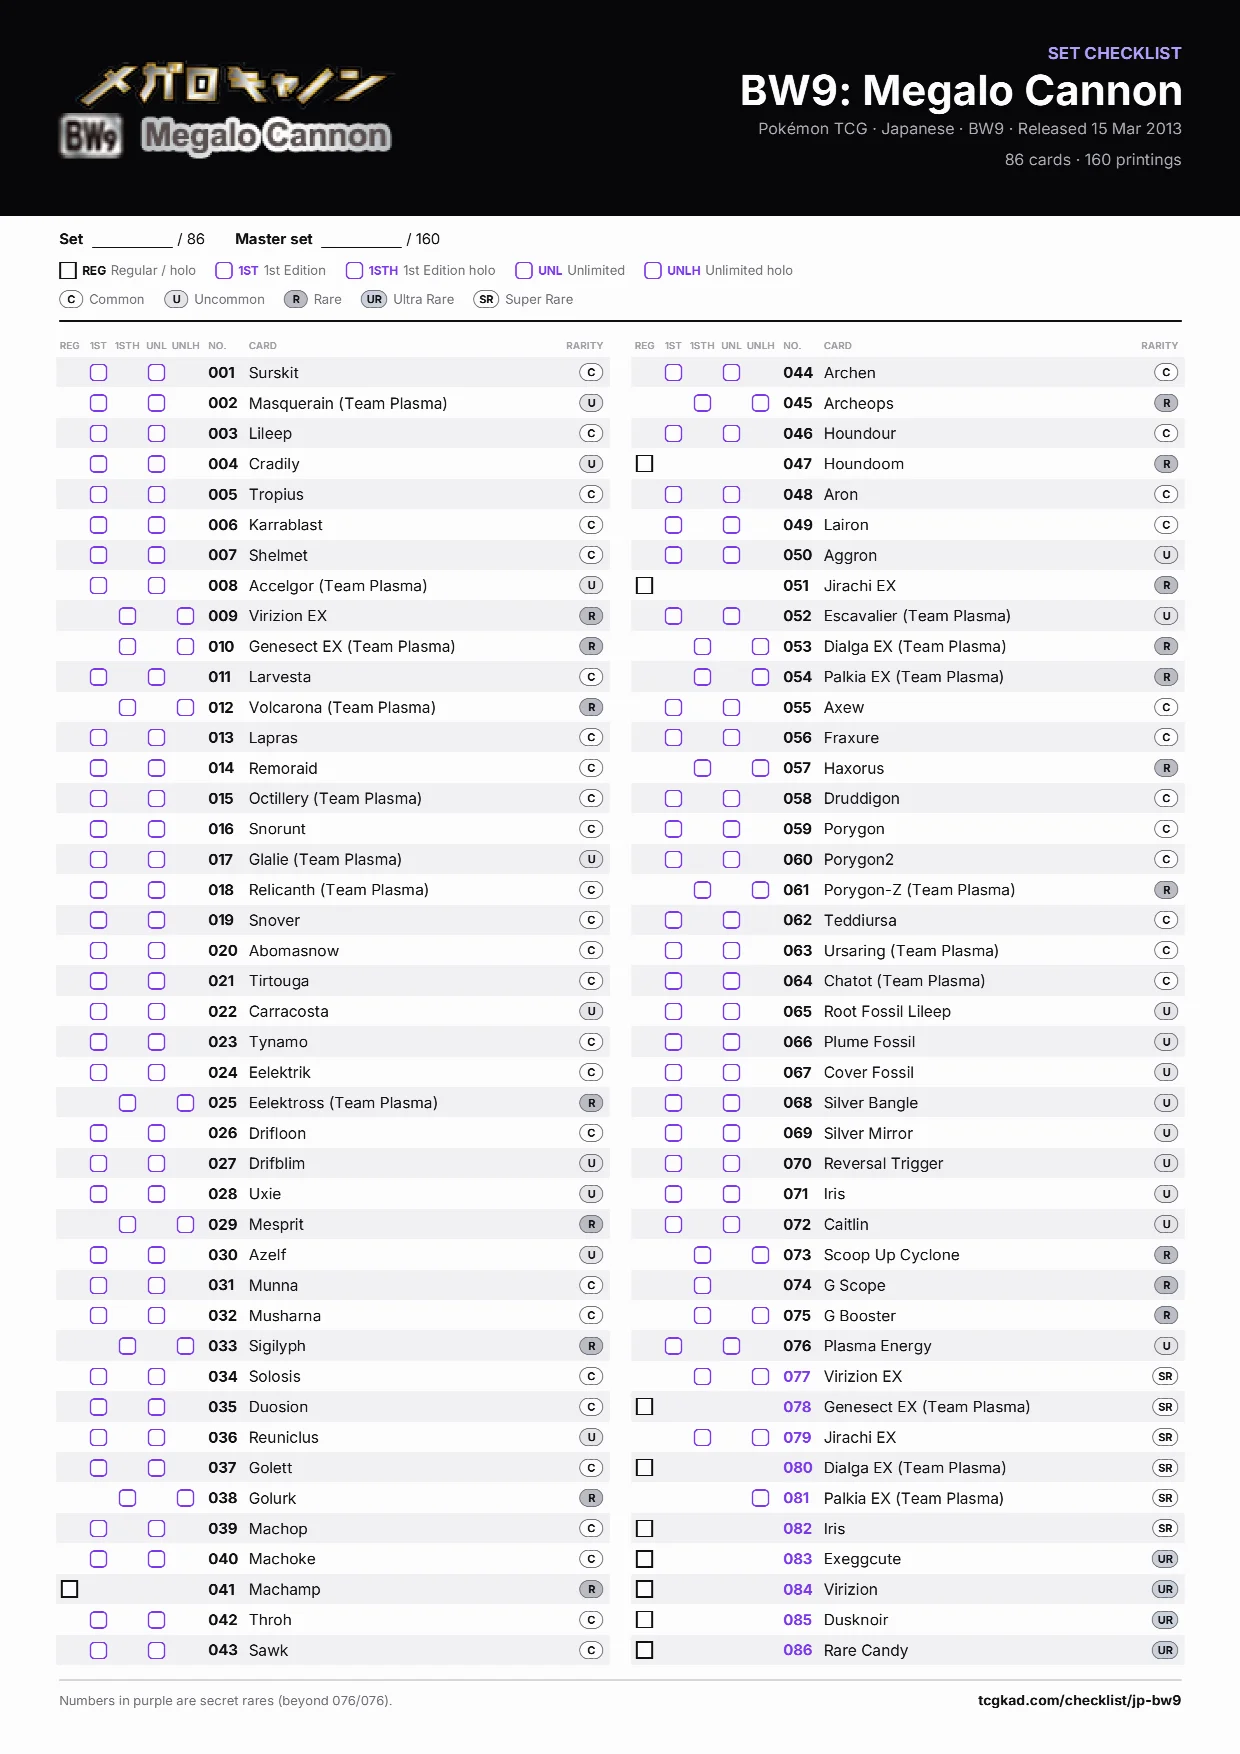Viewport: 1240px width, 1754px height.
Task: Open the tcgkad.com/checklist/jp-bw9 link
Action: click(1079, 1700)
